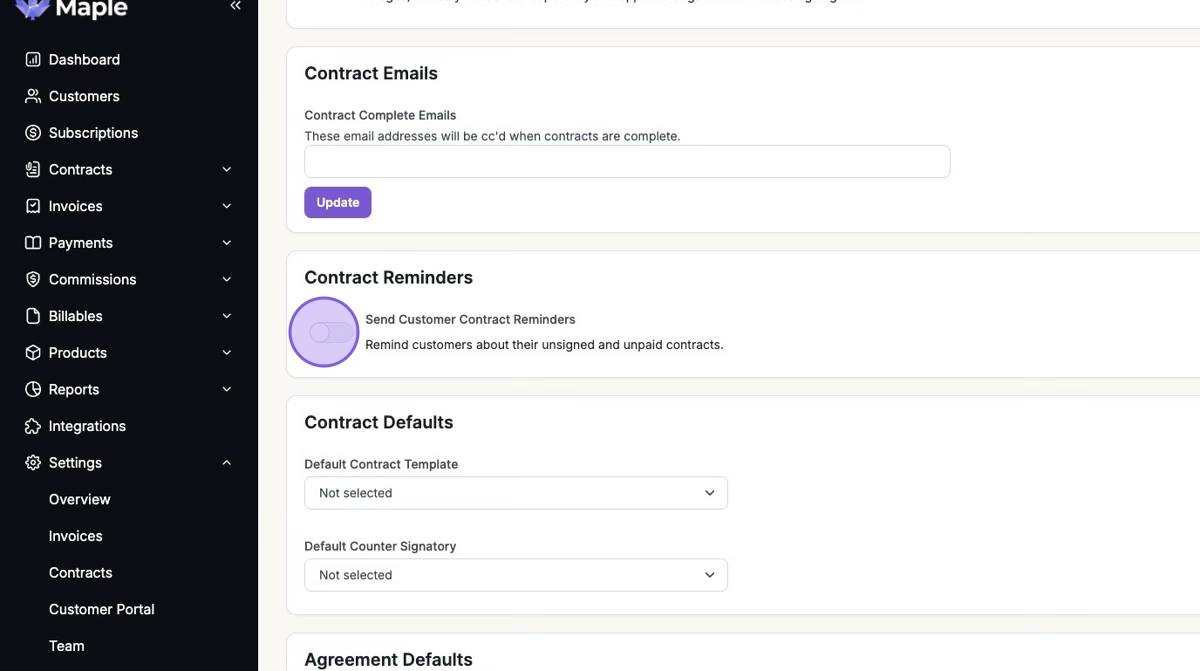The image size is (1200, 671).
Task: Open Default Contract Template dropdown
Action: 515,493
